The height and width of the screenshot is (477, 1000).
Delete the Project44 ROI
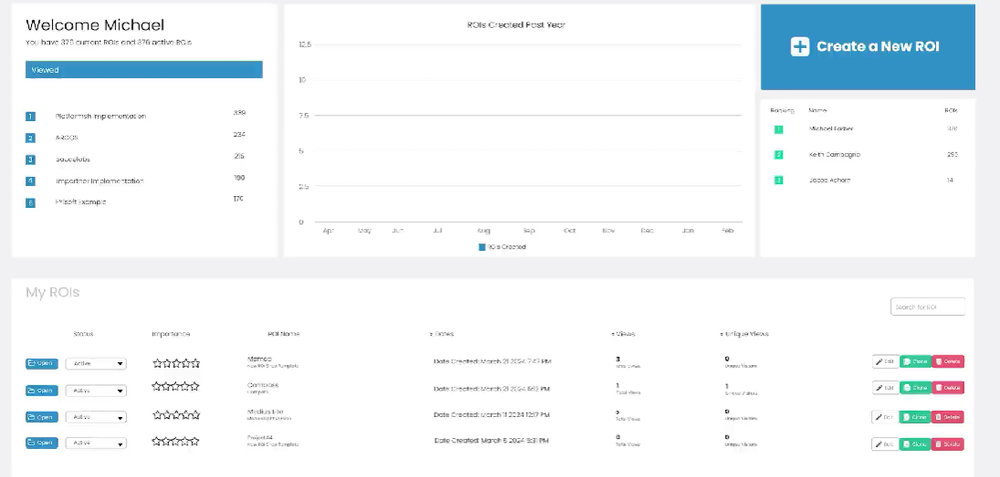tap(948, 444)
